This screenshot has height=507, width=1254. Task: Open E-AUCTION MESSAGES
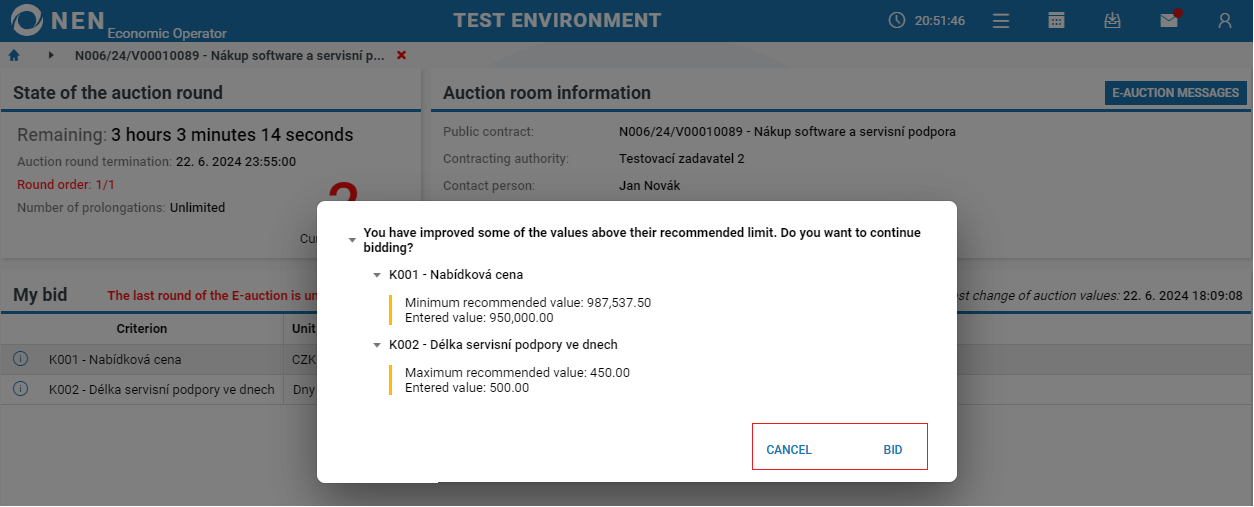click(1176, 93)
